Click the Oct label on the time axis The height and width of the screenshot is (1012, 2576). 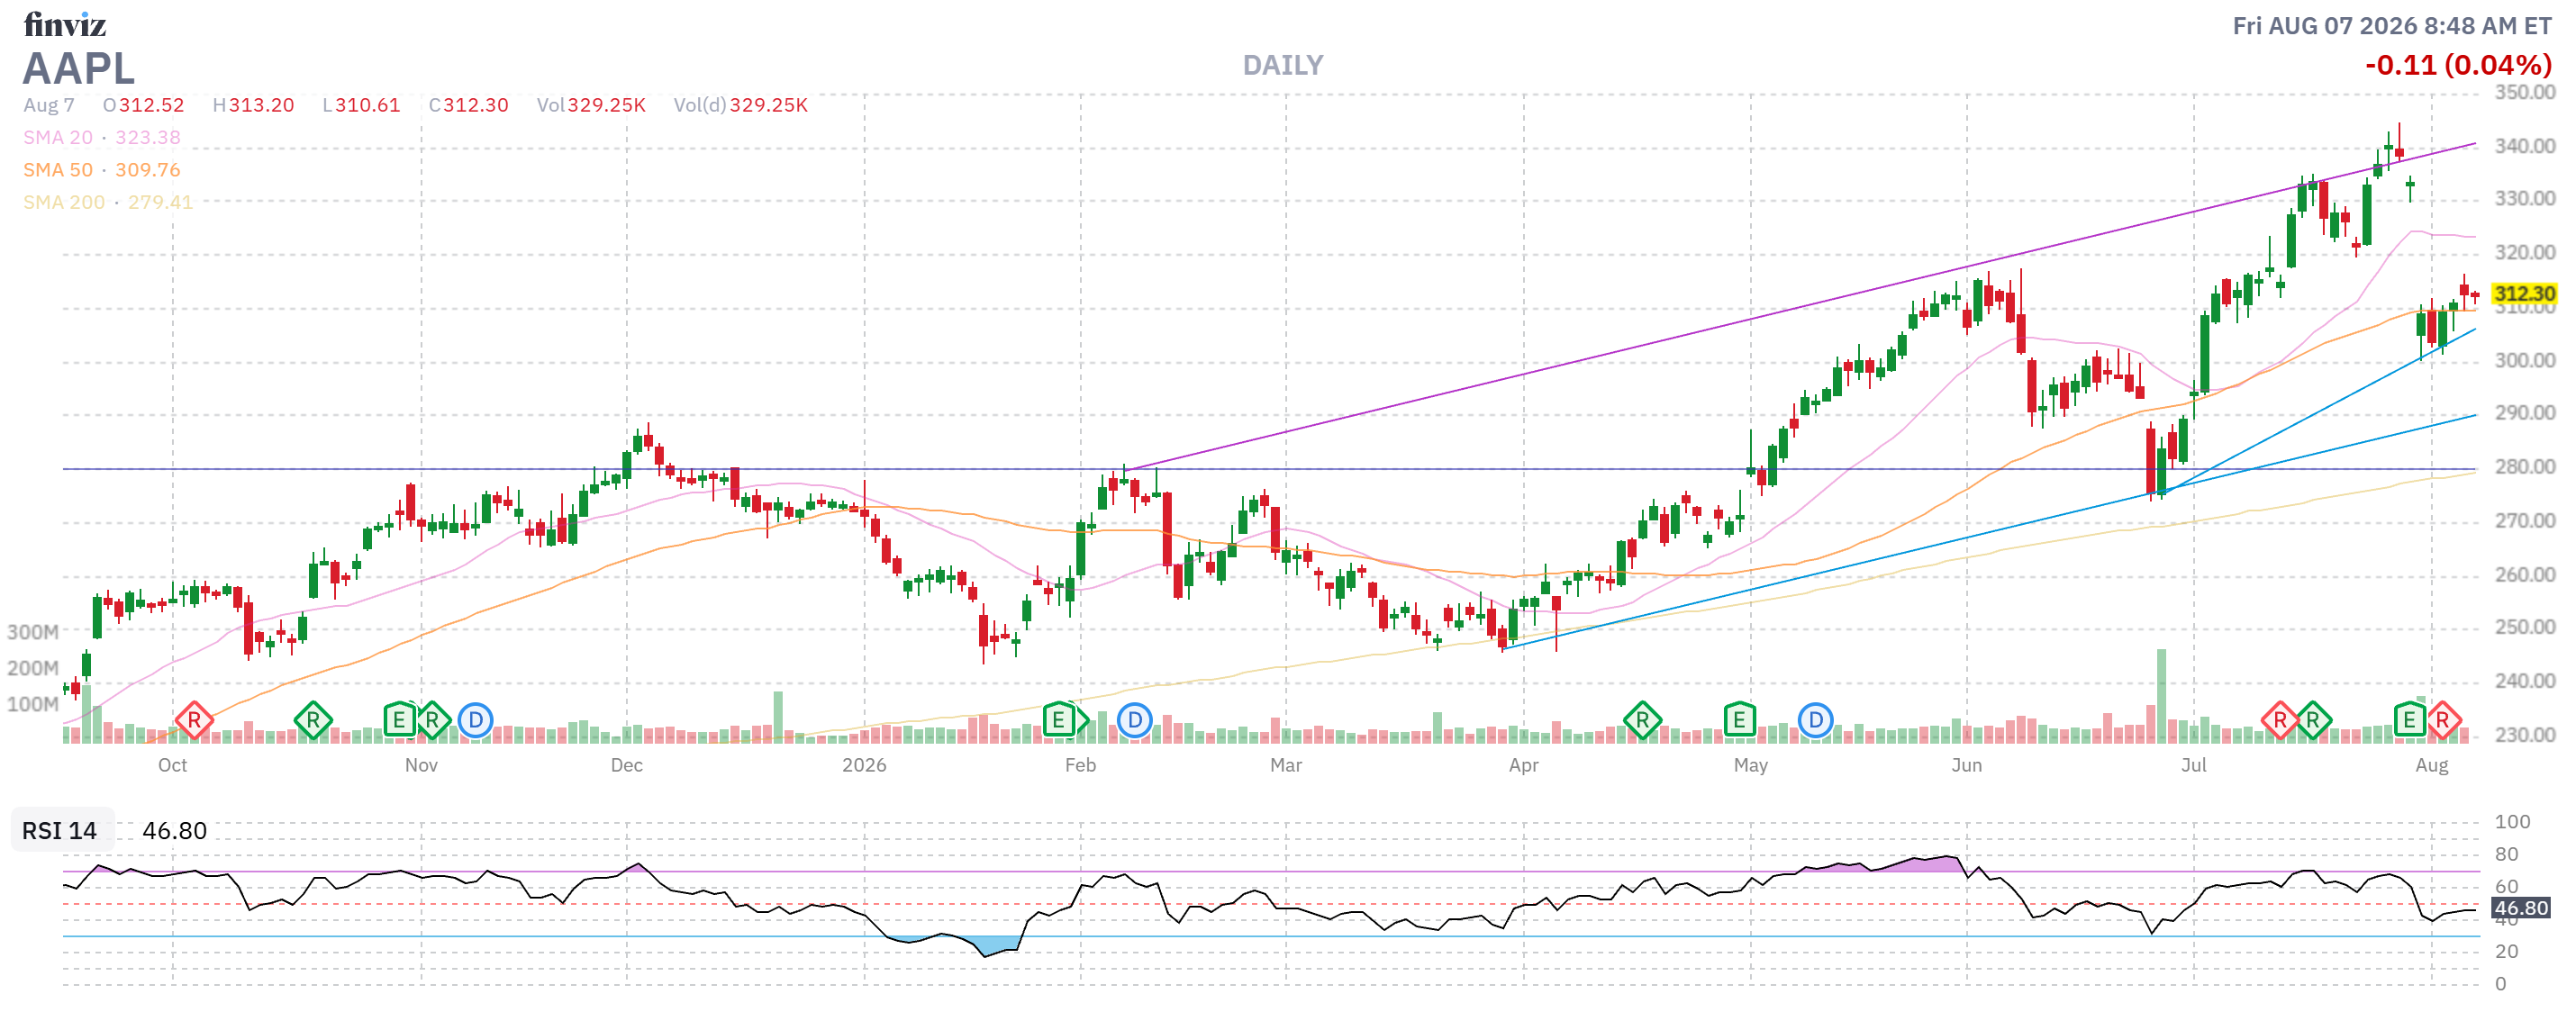click(x=172, y=766)
